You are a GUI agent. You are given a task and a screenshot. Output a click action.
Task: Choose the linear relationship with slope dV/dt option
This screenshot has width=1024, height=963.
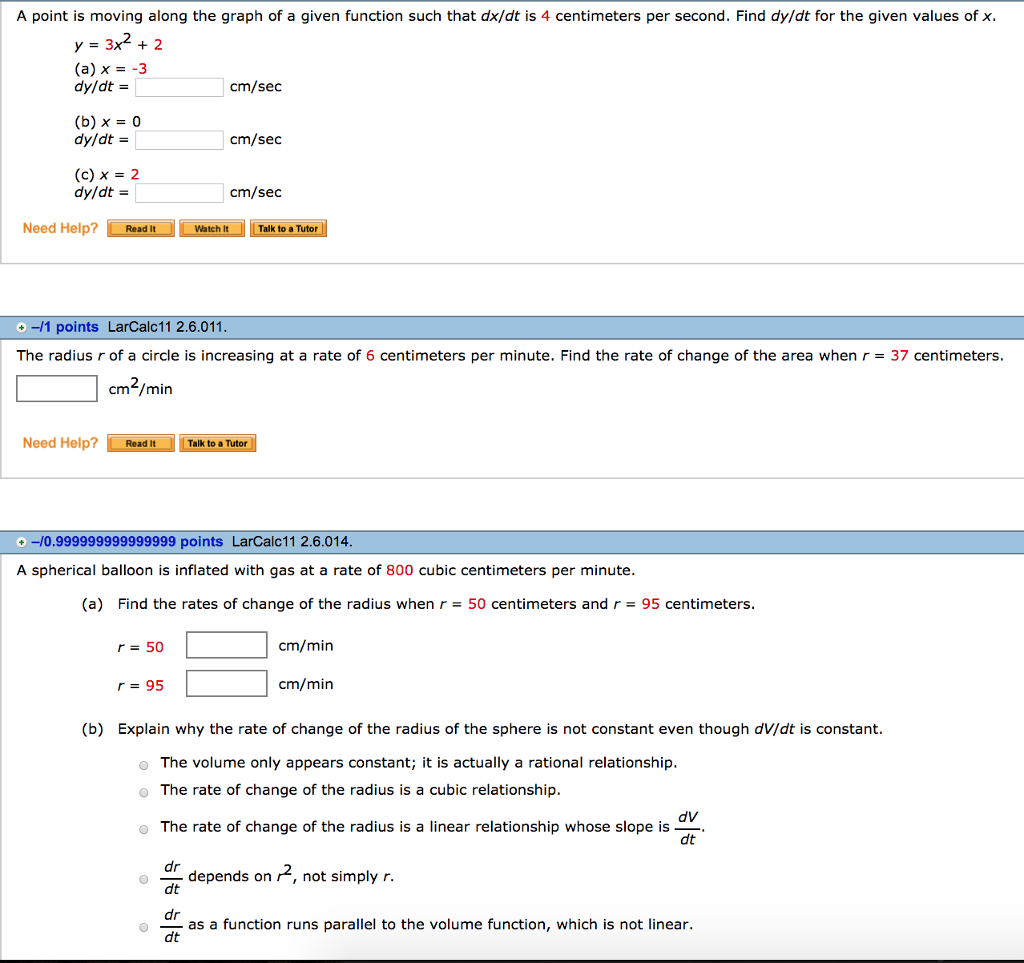(x=143, y=828)
